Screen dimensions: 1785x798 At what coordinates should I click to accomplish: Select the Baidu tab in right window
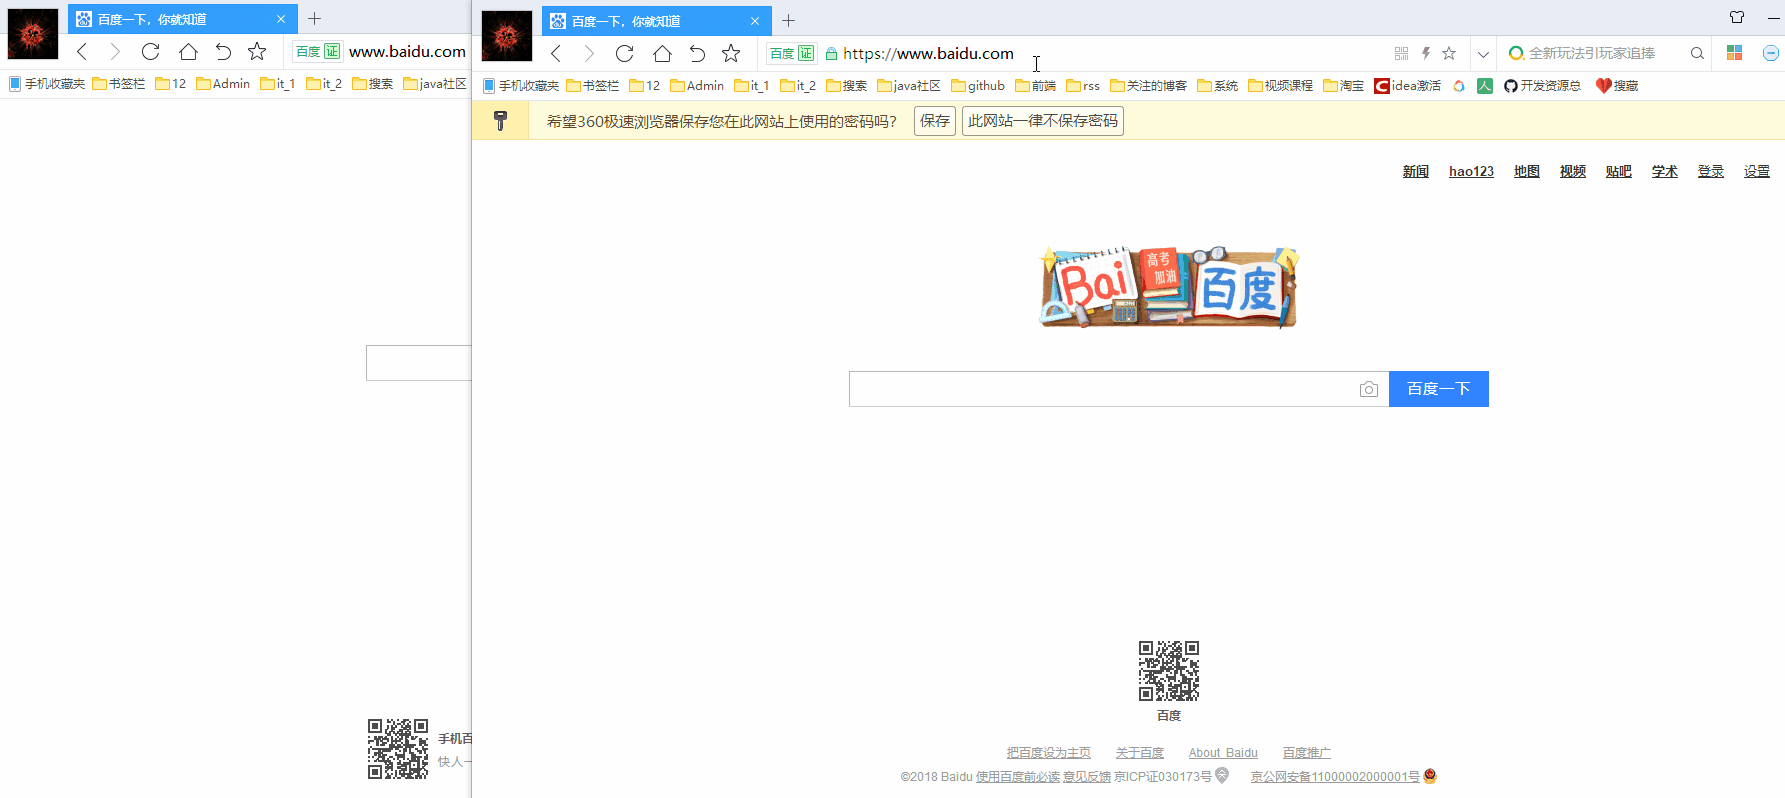[x=657, y=21]
